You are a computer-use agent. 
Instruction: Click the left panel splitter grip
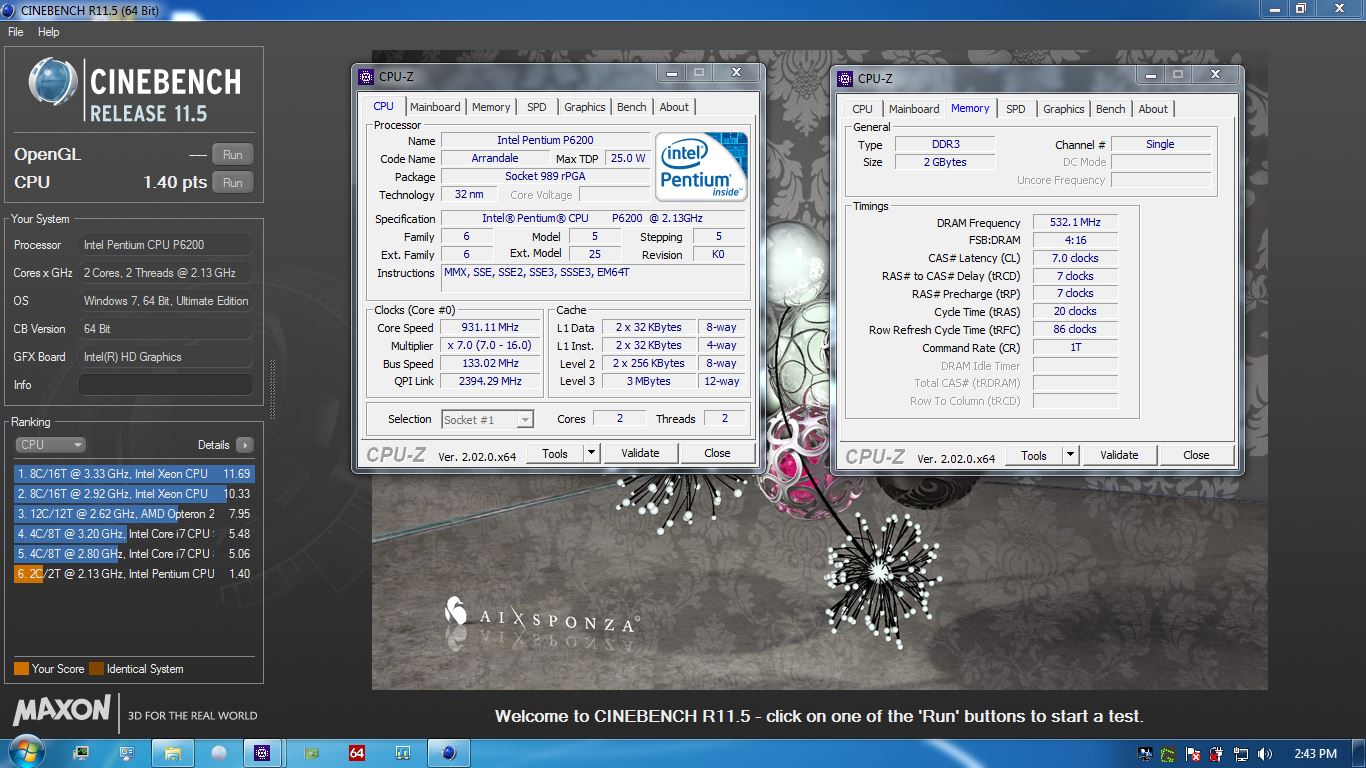[x=271, y=389]
